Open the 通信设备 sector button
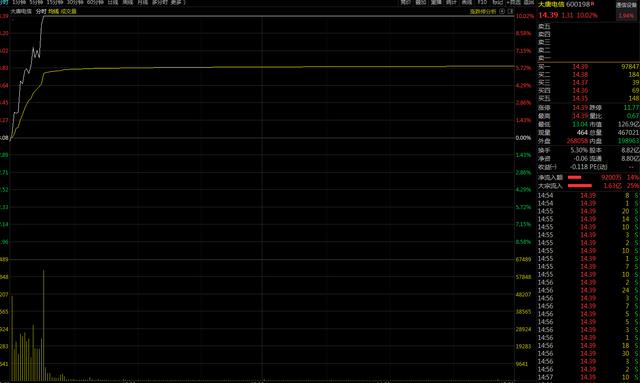The width and height of the screenshot is (640, 383). (x=627, y=5)
